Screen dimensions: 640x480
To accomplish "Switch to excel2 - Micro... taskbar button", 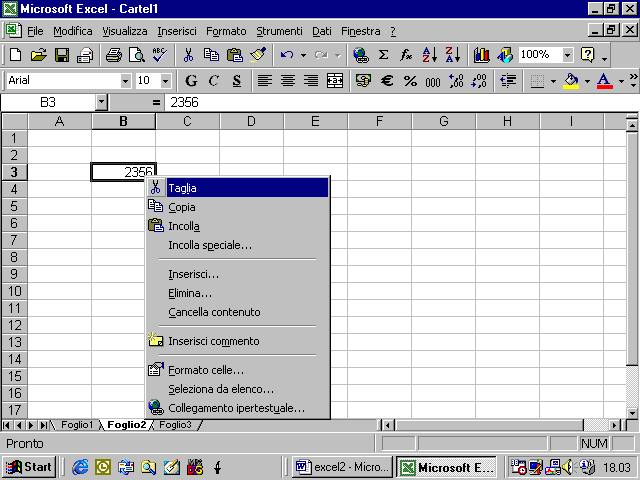I will tap(342, 467).
